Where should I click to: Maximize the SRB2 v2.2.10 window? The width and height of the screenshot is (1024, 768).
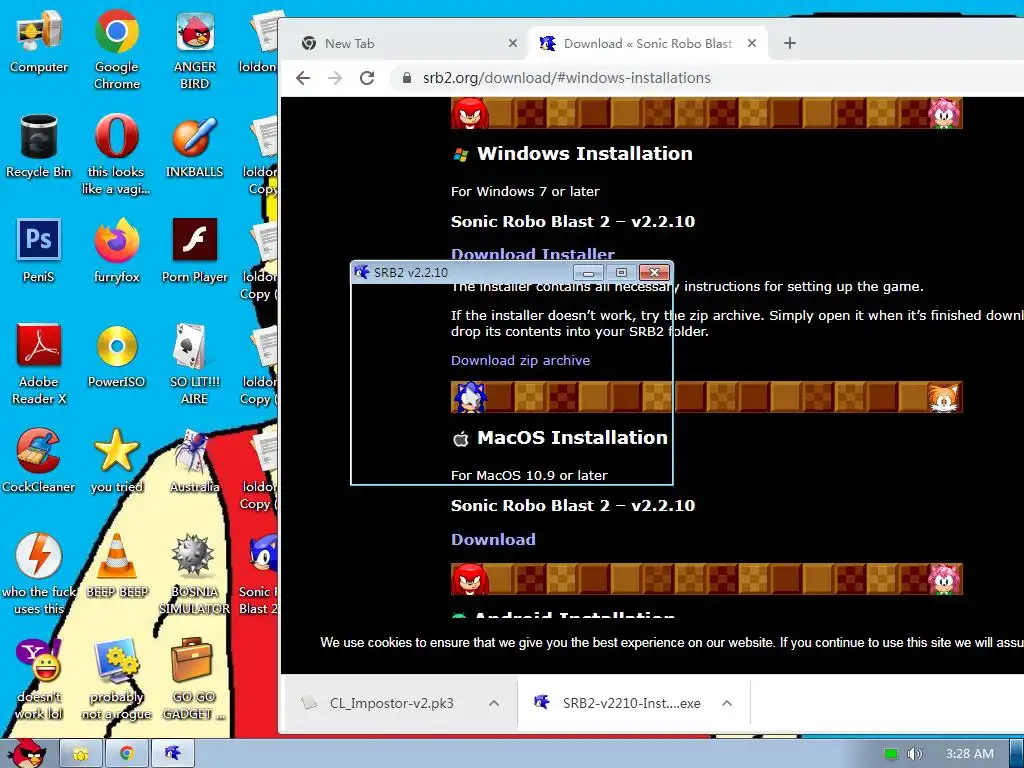[621, 272]
